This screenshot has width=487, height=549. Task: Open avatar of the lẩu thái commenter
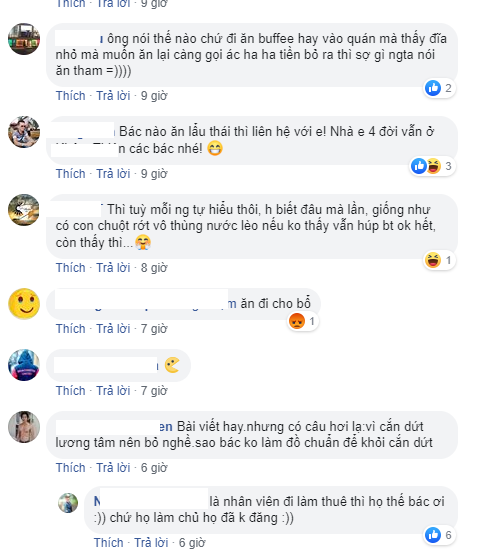click(24, 132)
